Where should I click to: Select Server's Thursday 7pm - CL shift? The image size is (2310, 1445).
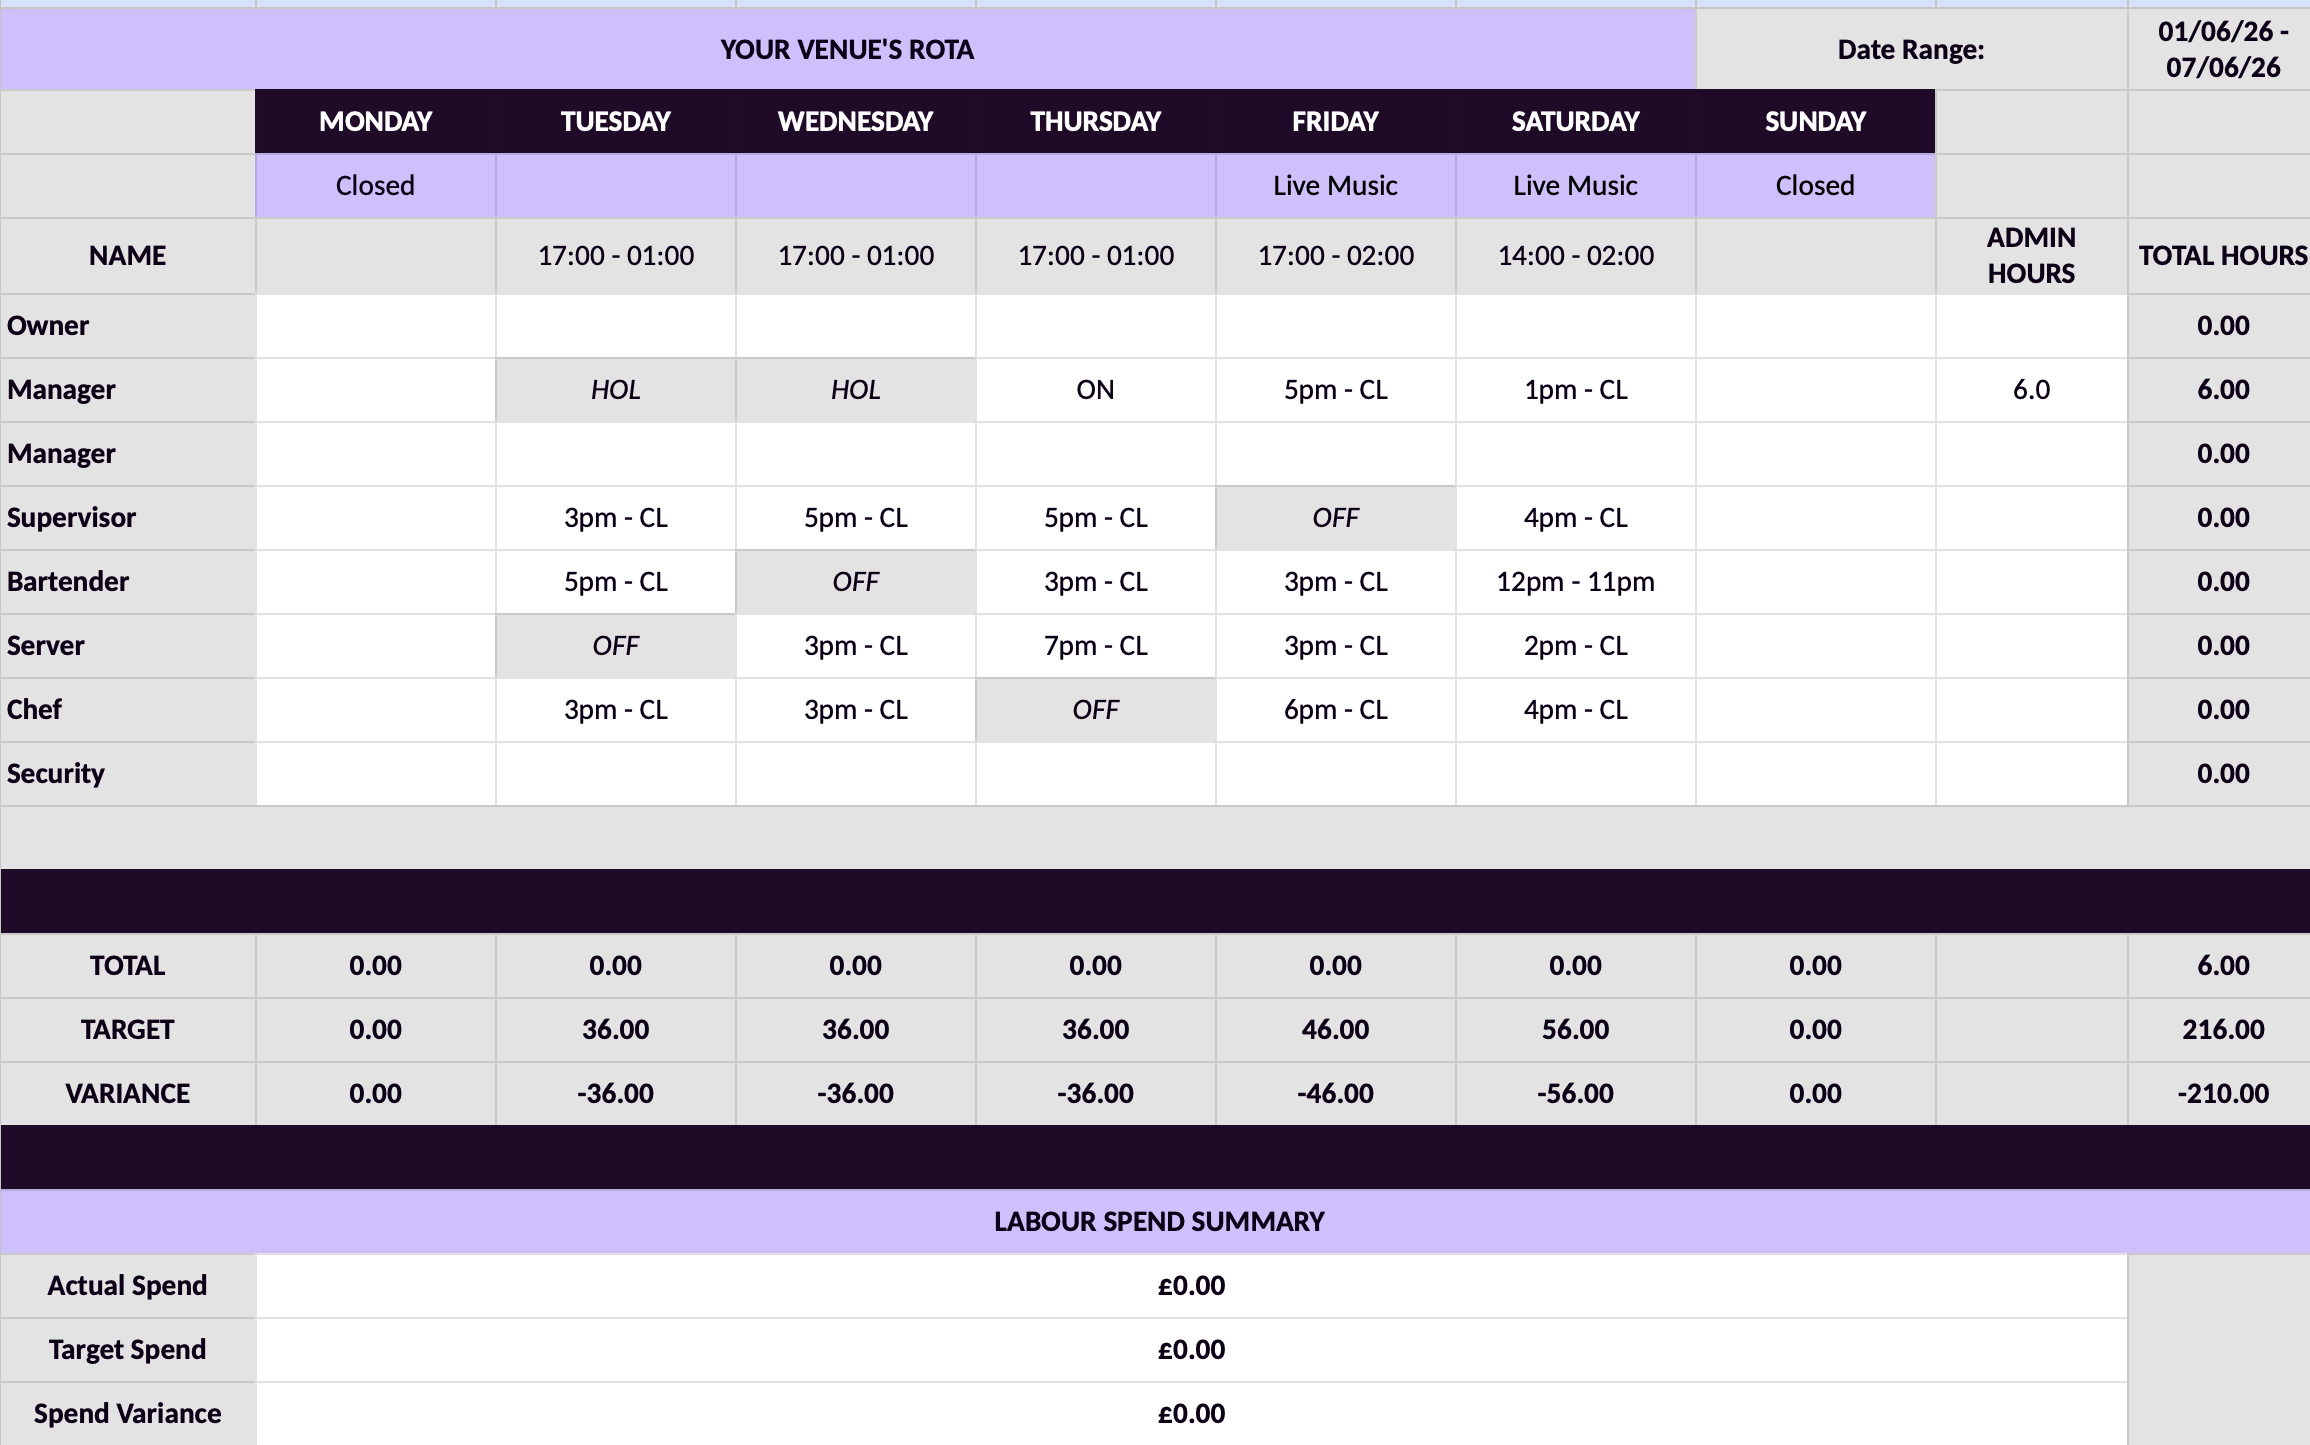point(1095,646)
